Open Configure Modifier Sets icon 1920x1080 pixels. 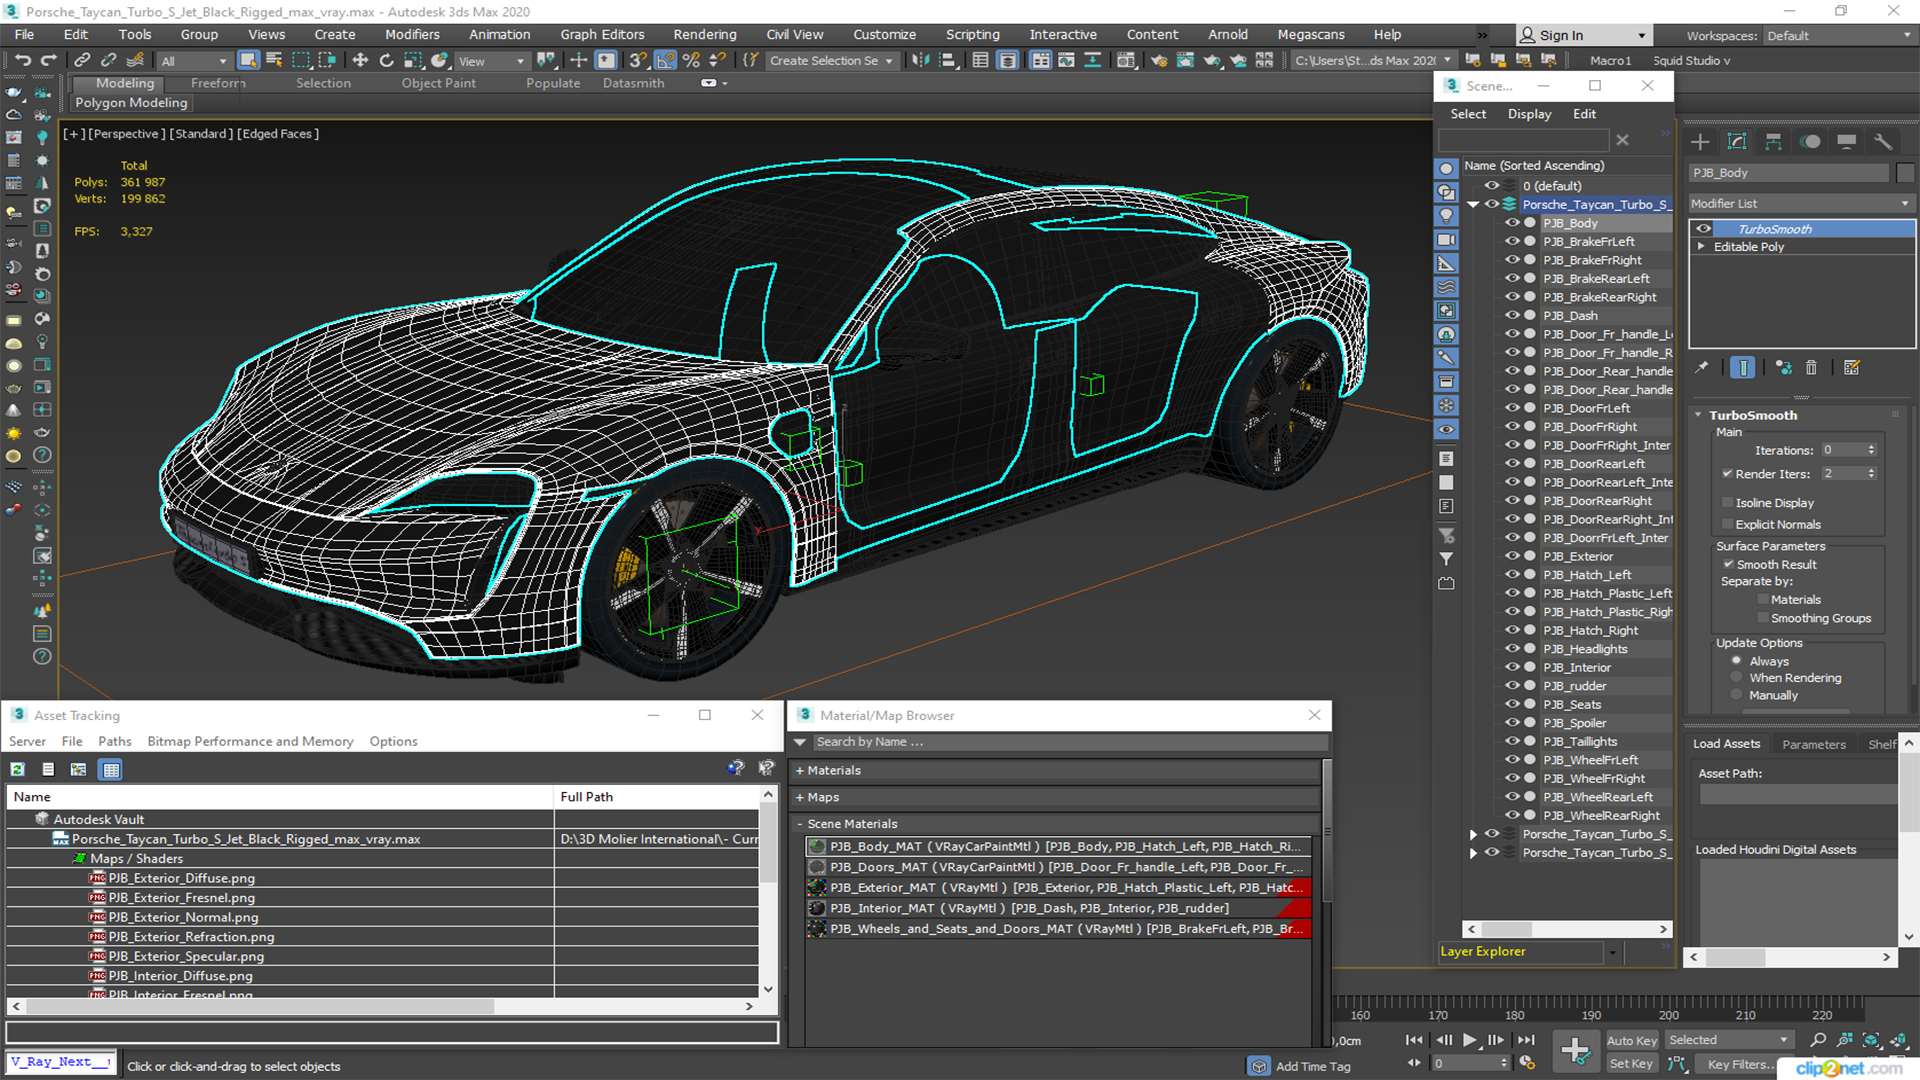(1852, 368)
